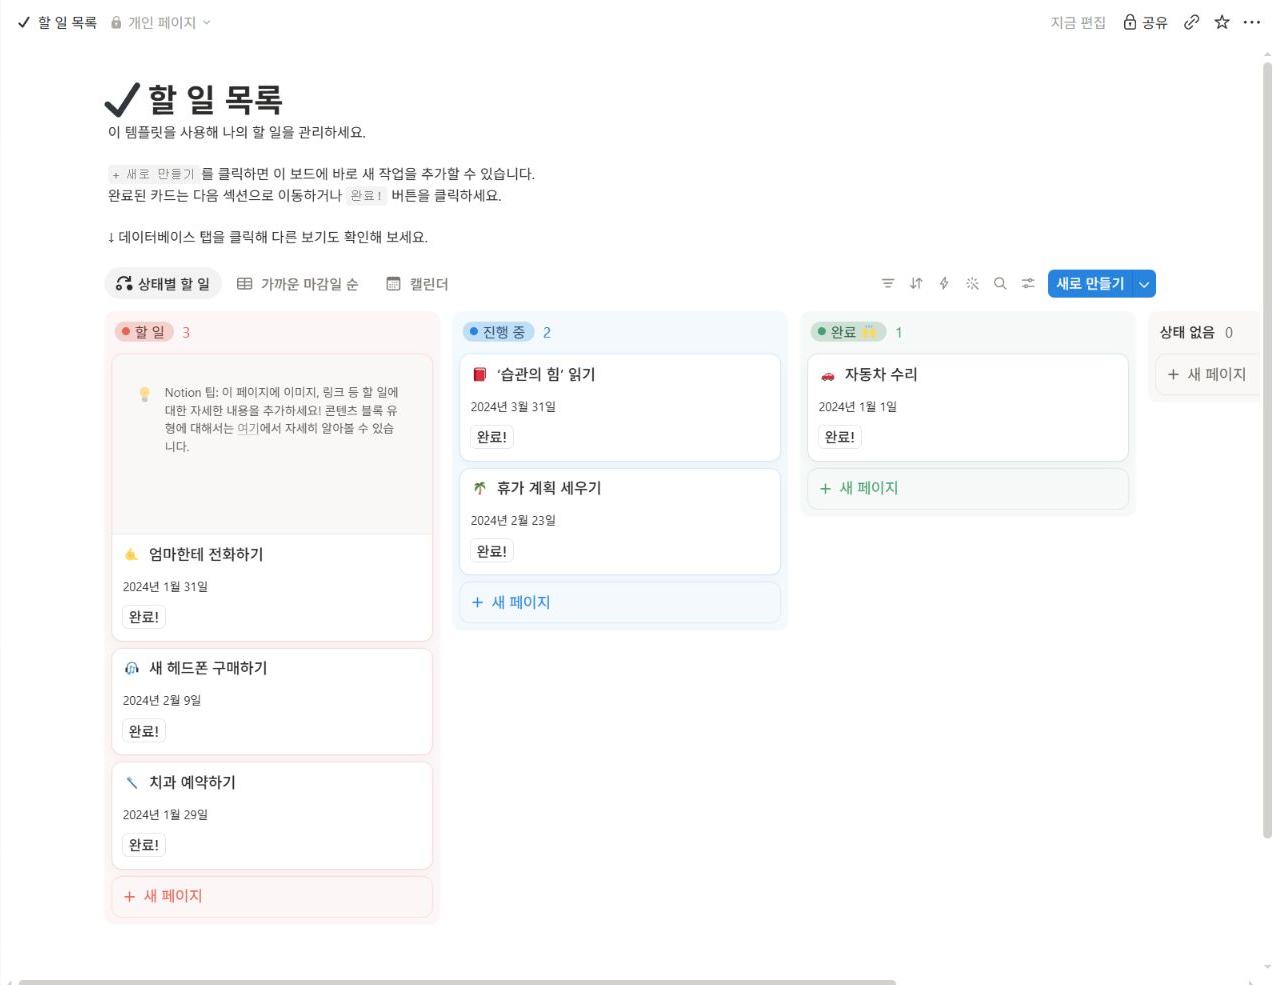Copy page link via chain icon

pos(1191,22)
